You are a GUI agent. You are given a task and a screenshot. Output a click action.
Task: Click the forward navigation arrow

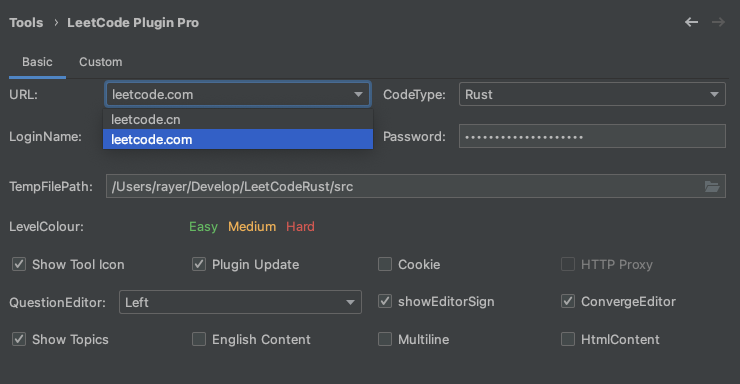718,22
